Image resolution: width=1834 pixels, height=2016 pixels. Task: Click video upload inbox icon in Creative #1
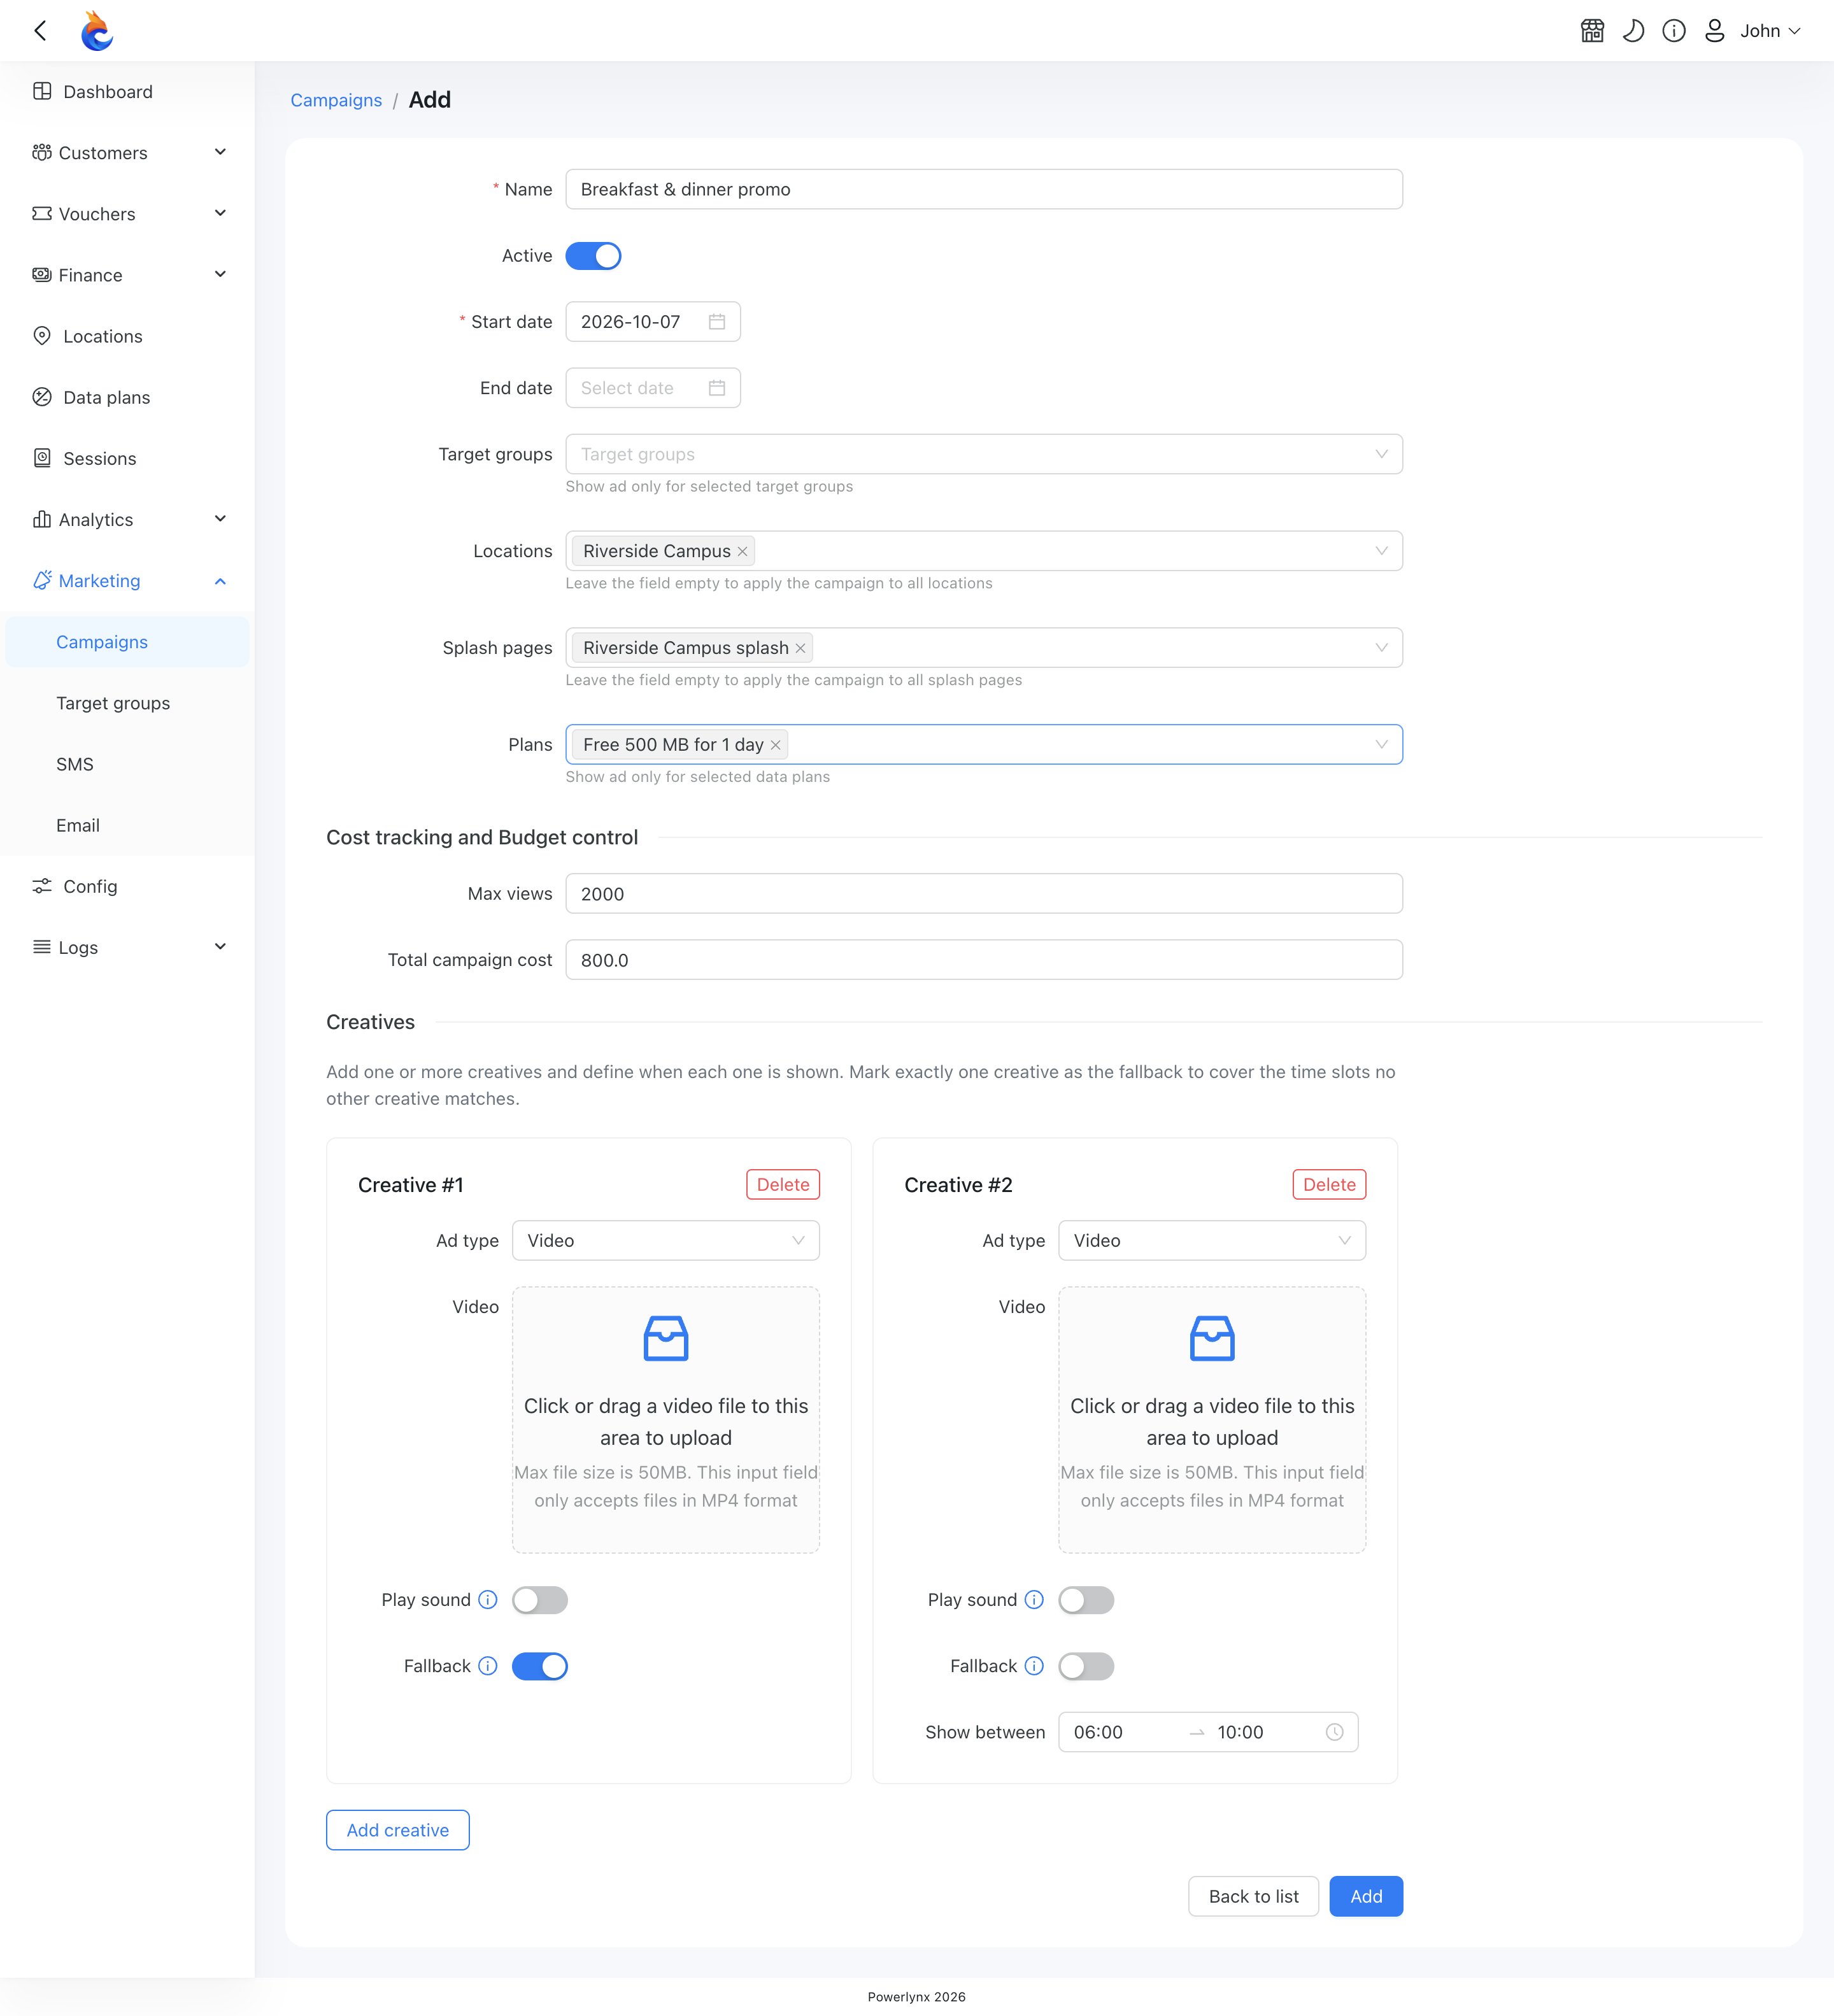[666, 1338]
